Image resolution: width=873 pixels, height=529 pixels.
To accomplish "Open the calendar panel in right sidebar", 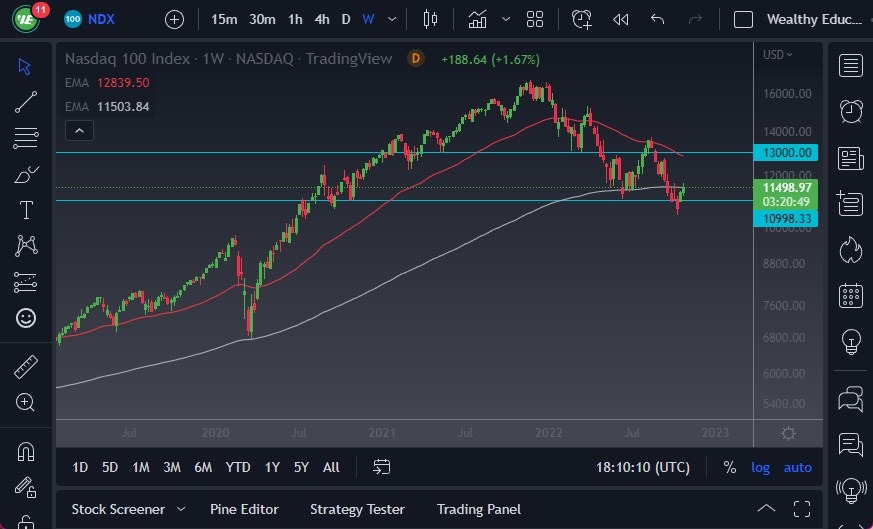I will (851, 295).
